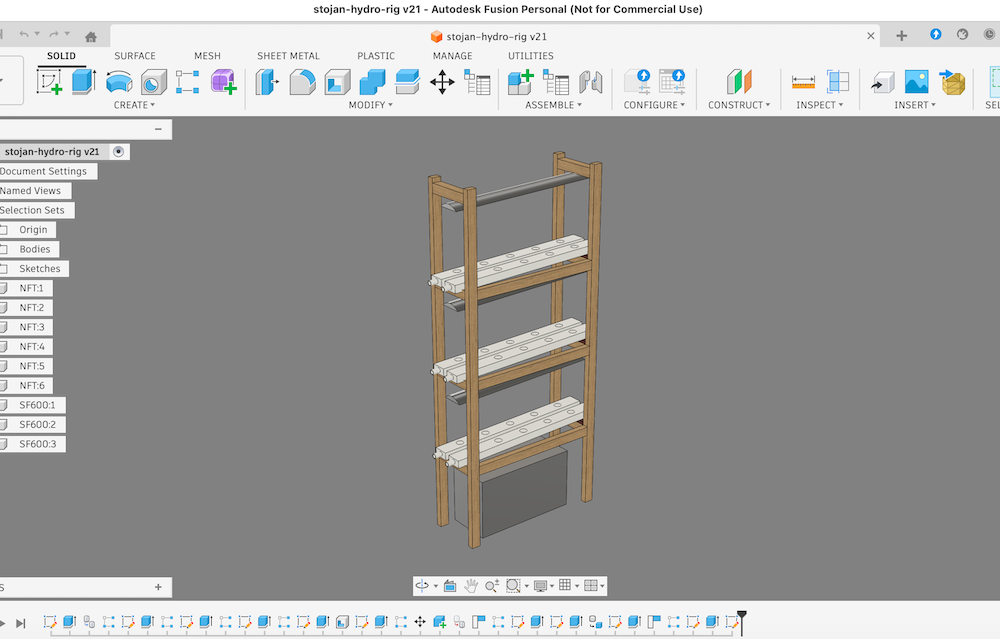Click the Insert Canvas picture icon
The width and height of the screenshot is (1000, 639).
tap(917, 82)
